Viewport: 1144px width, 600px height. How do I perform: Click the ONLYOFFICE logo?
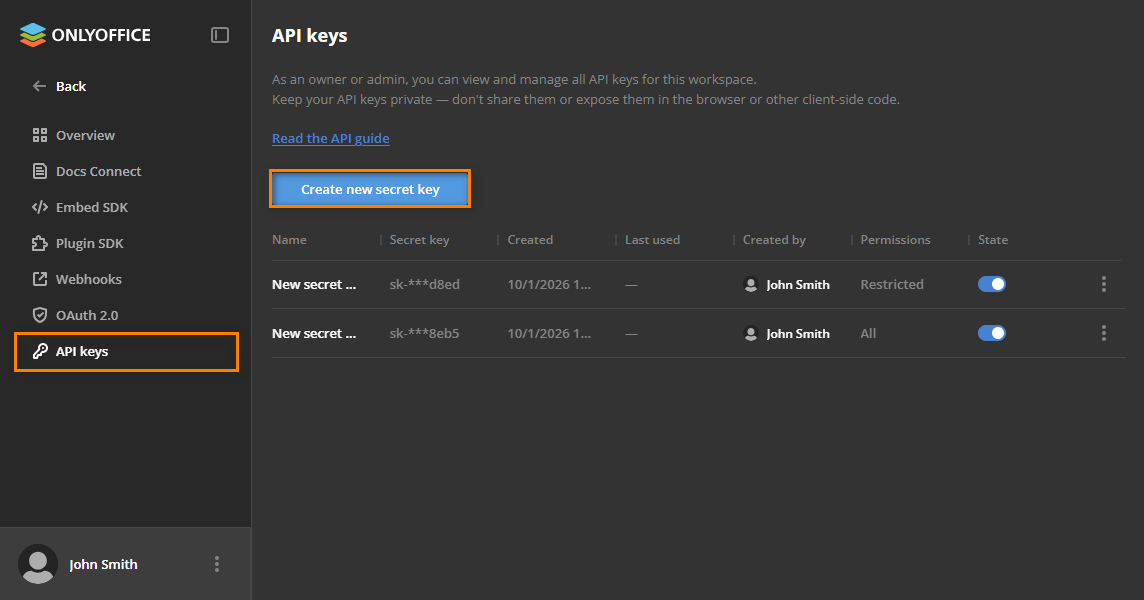pos(85,34)
